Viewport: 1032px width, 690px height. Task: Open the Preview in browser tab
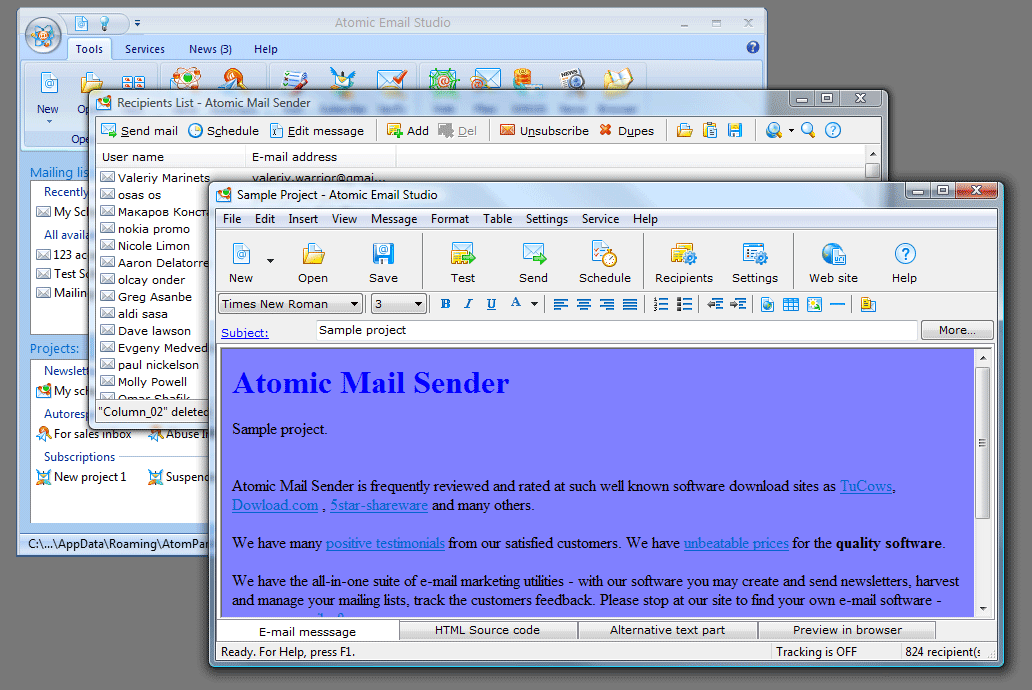847,630
